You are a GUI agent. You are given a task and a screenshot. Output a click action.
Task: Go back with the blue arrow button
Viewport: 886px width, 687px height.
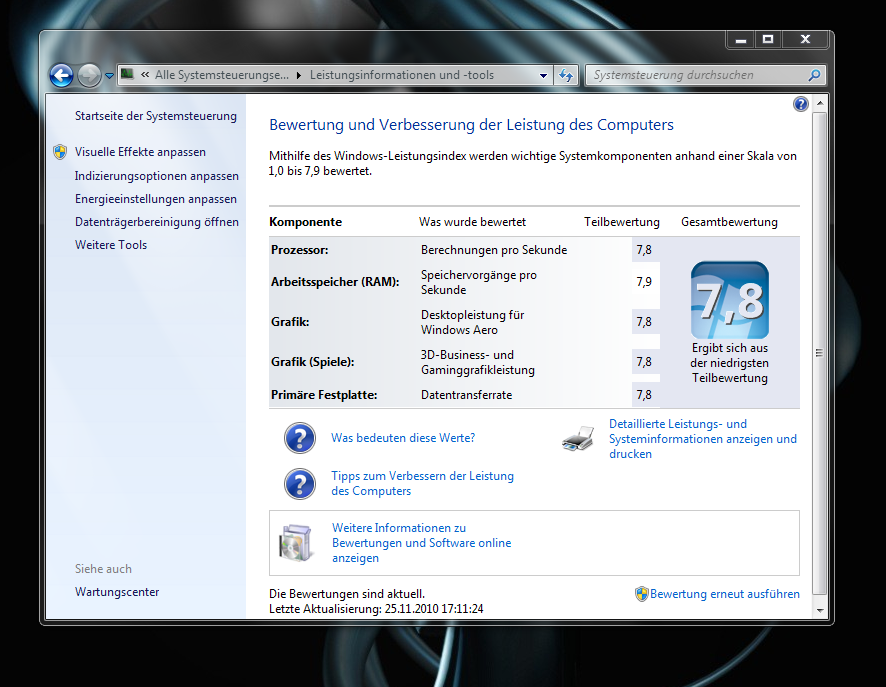pos(61,75)
